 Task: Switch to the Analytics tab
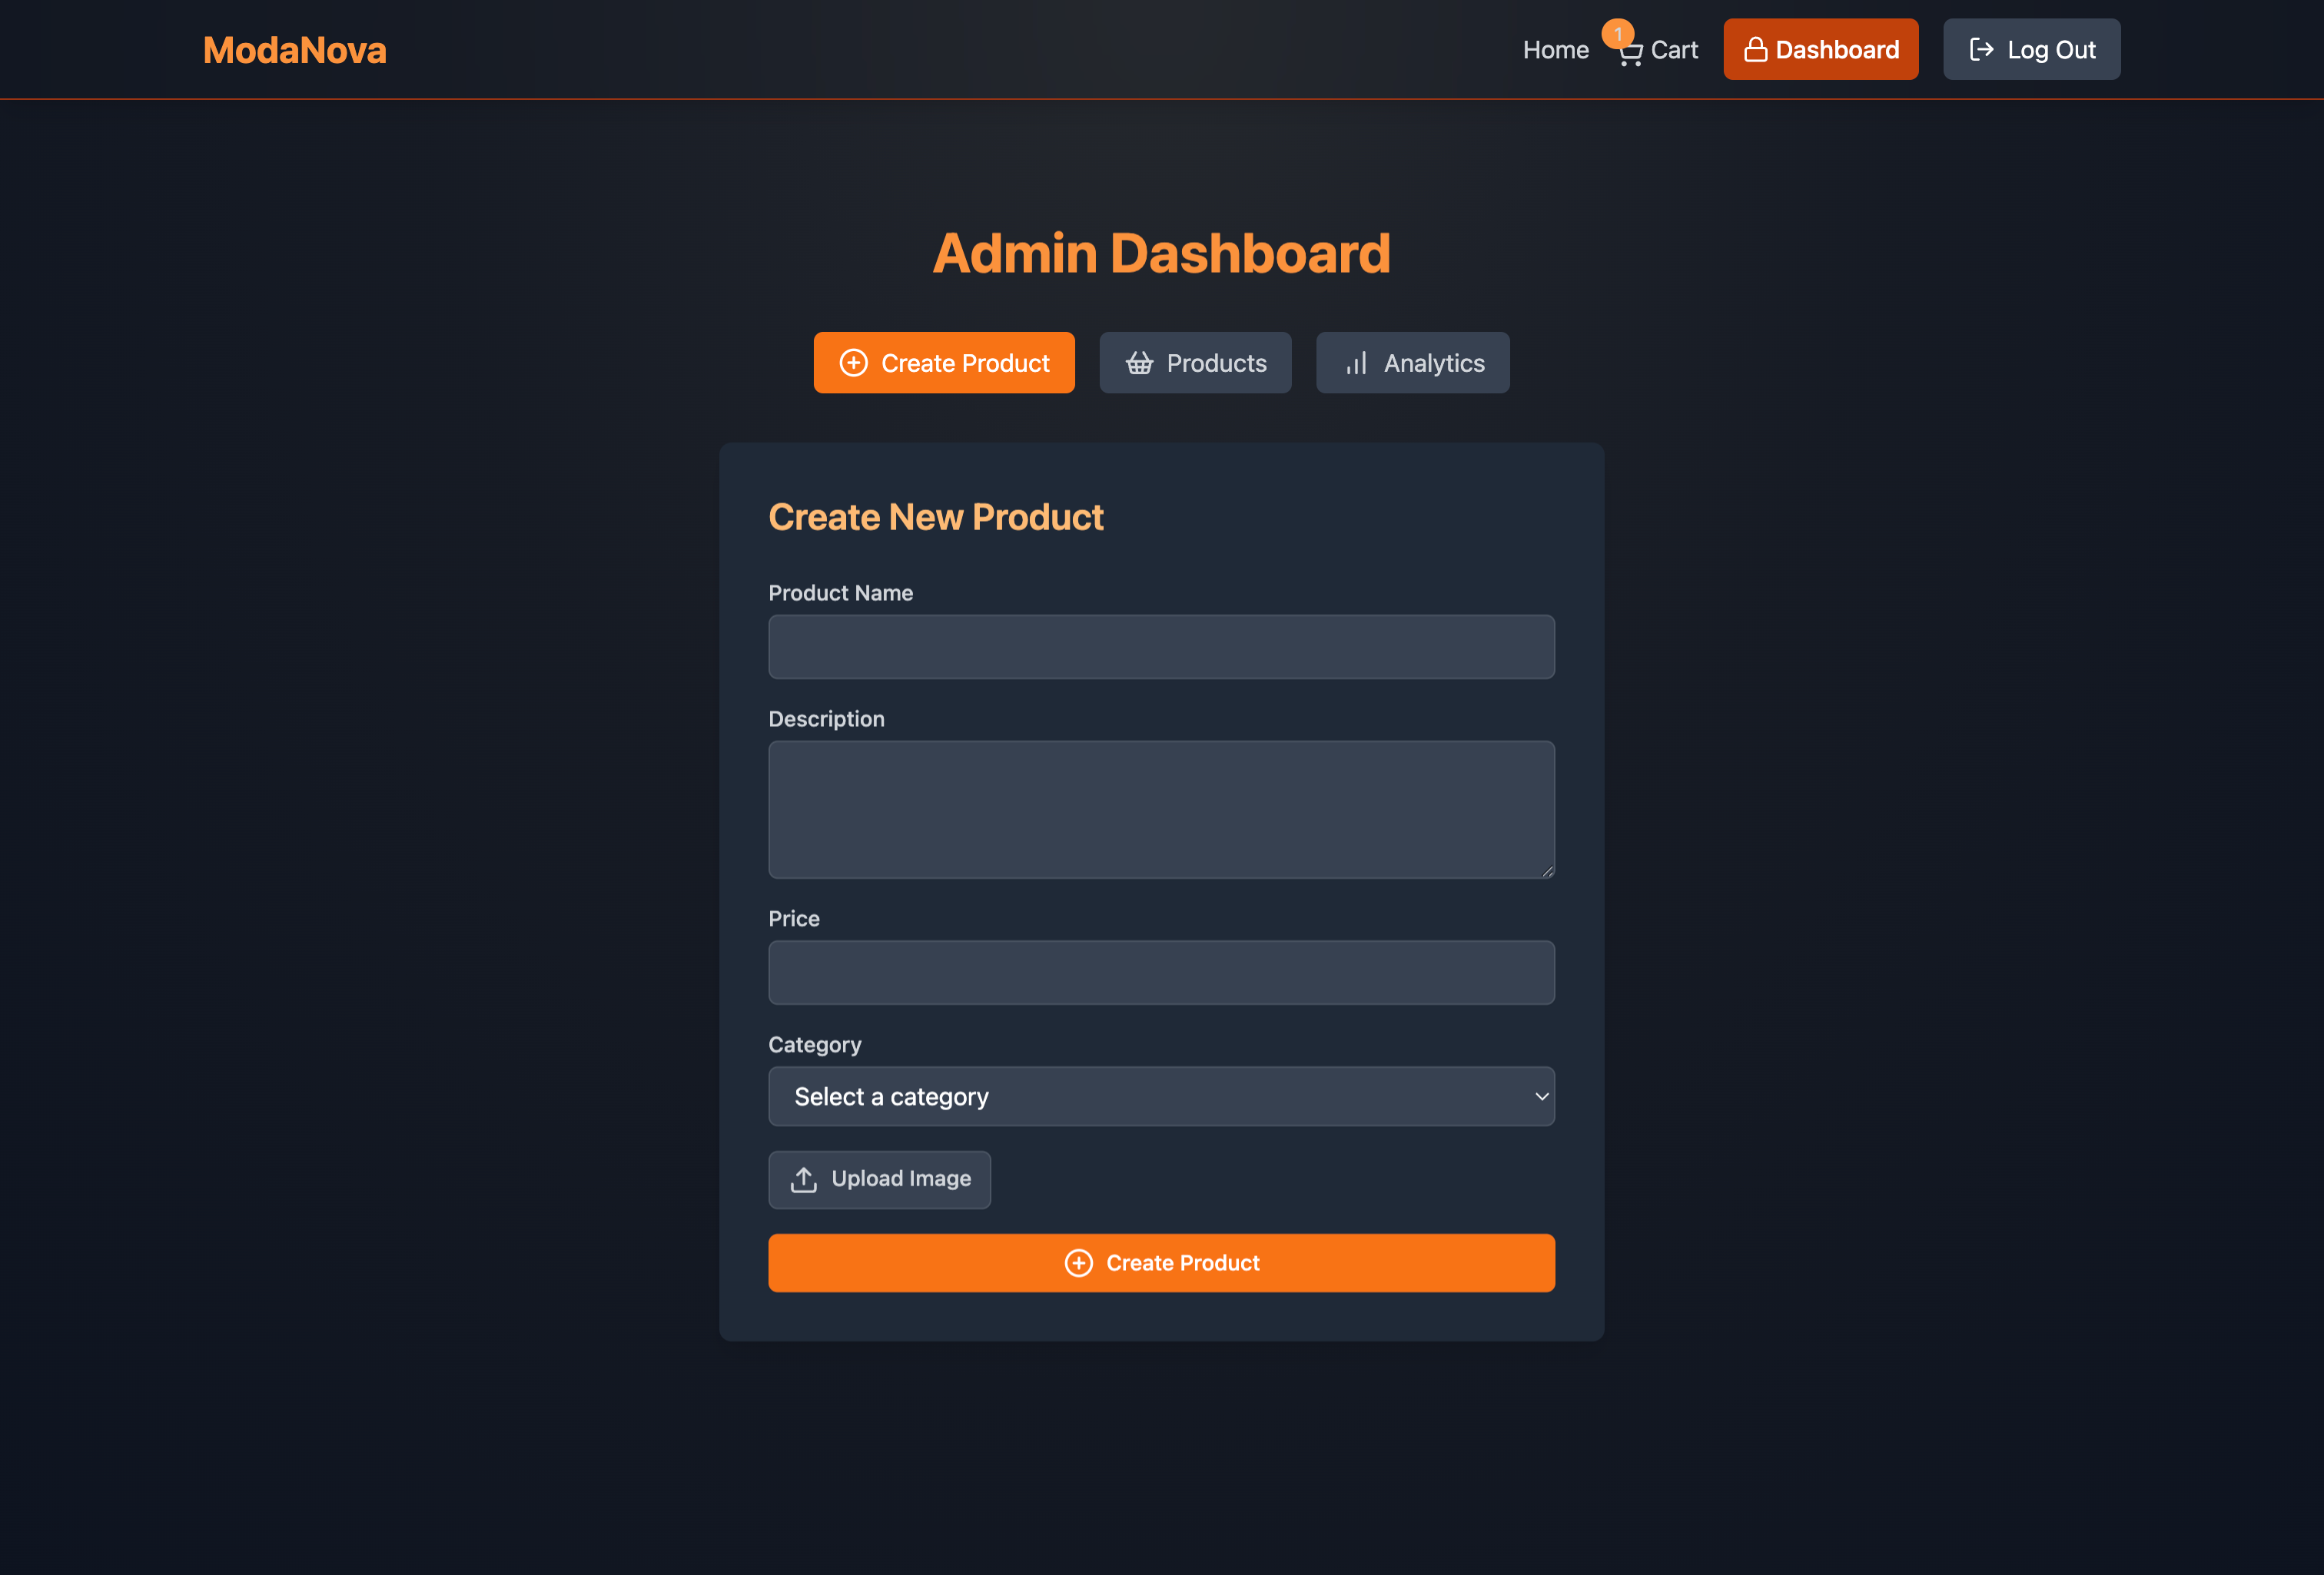click(x=1412, y=363)
